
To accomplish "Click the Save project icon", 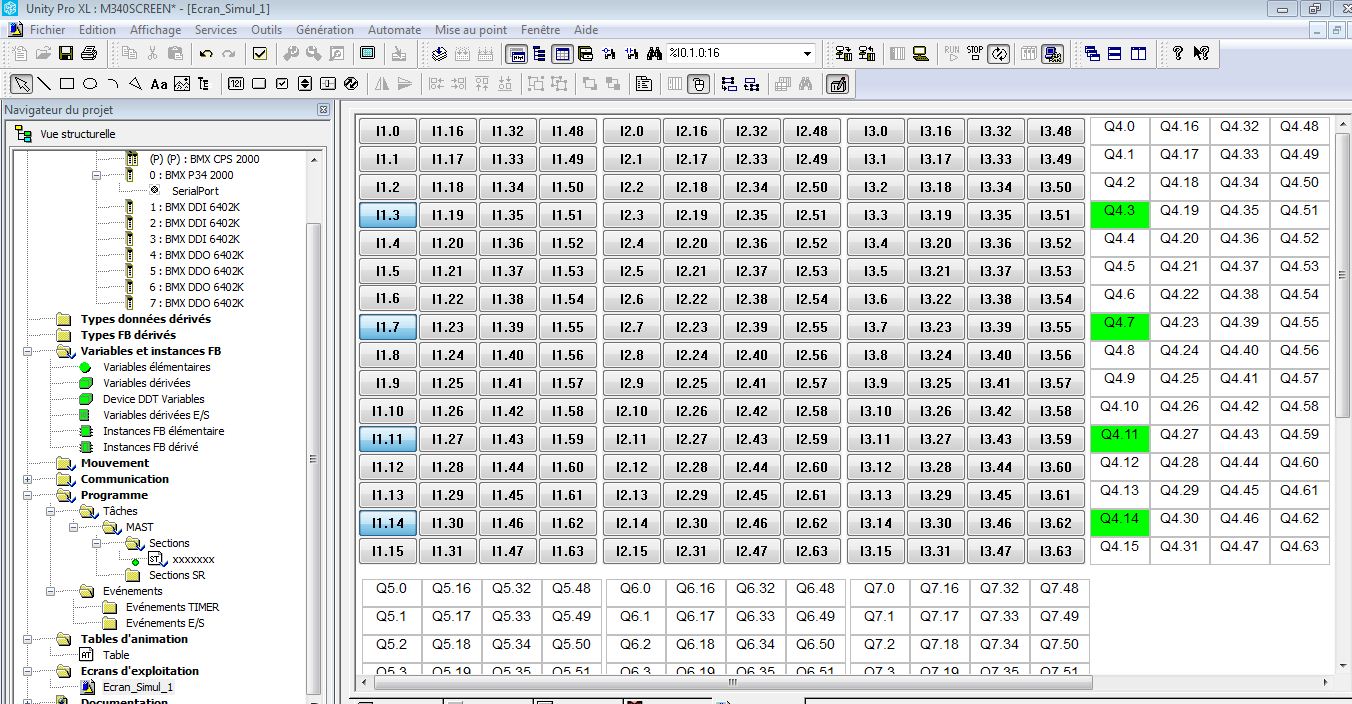I will 66,53.
